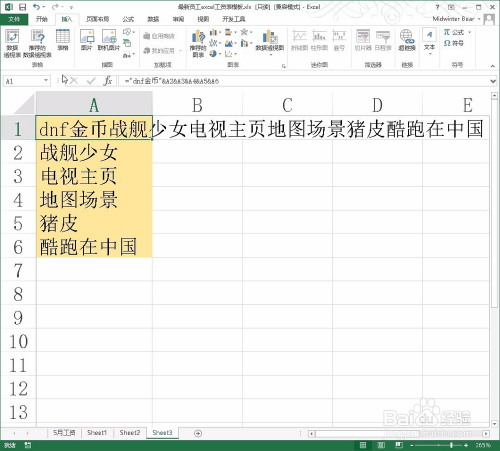Insert an area chart
Image resolution: width=500 pixels, height=451 pixels.
pyautogui.click(x=230, y=43)
